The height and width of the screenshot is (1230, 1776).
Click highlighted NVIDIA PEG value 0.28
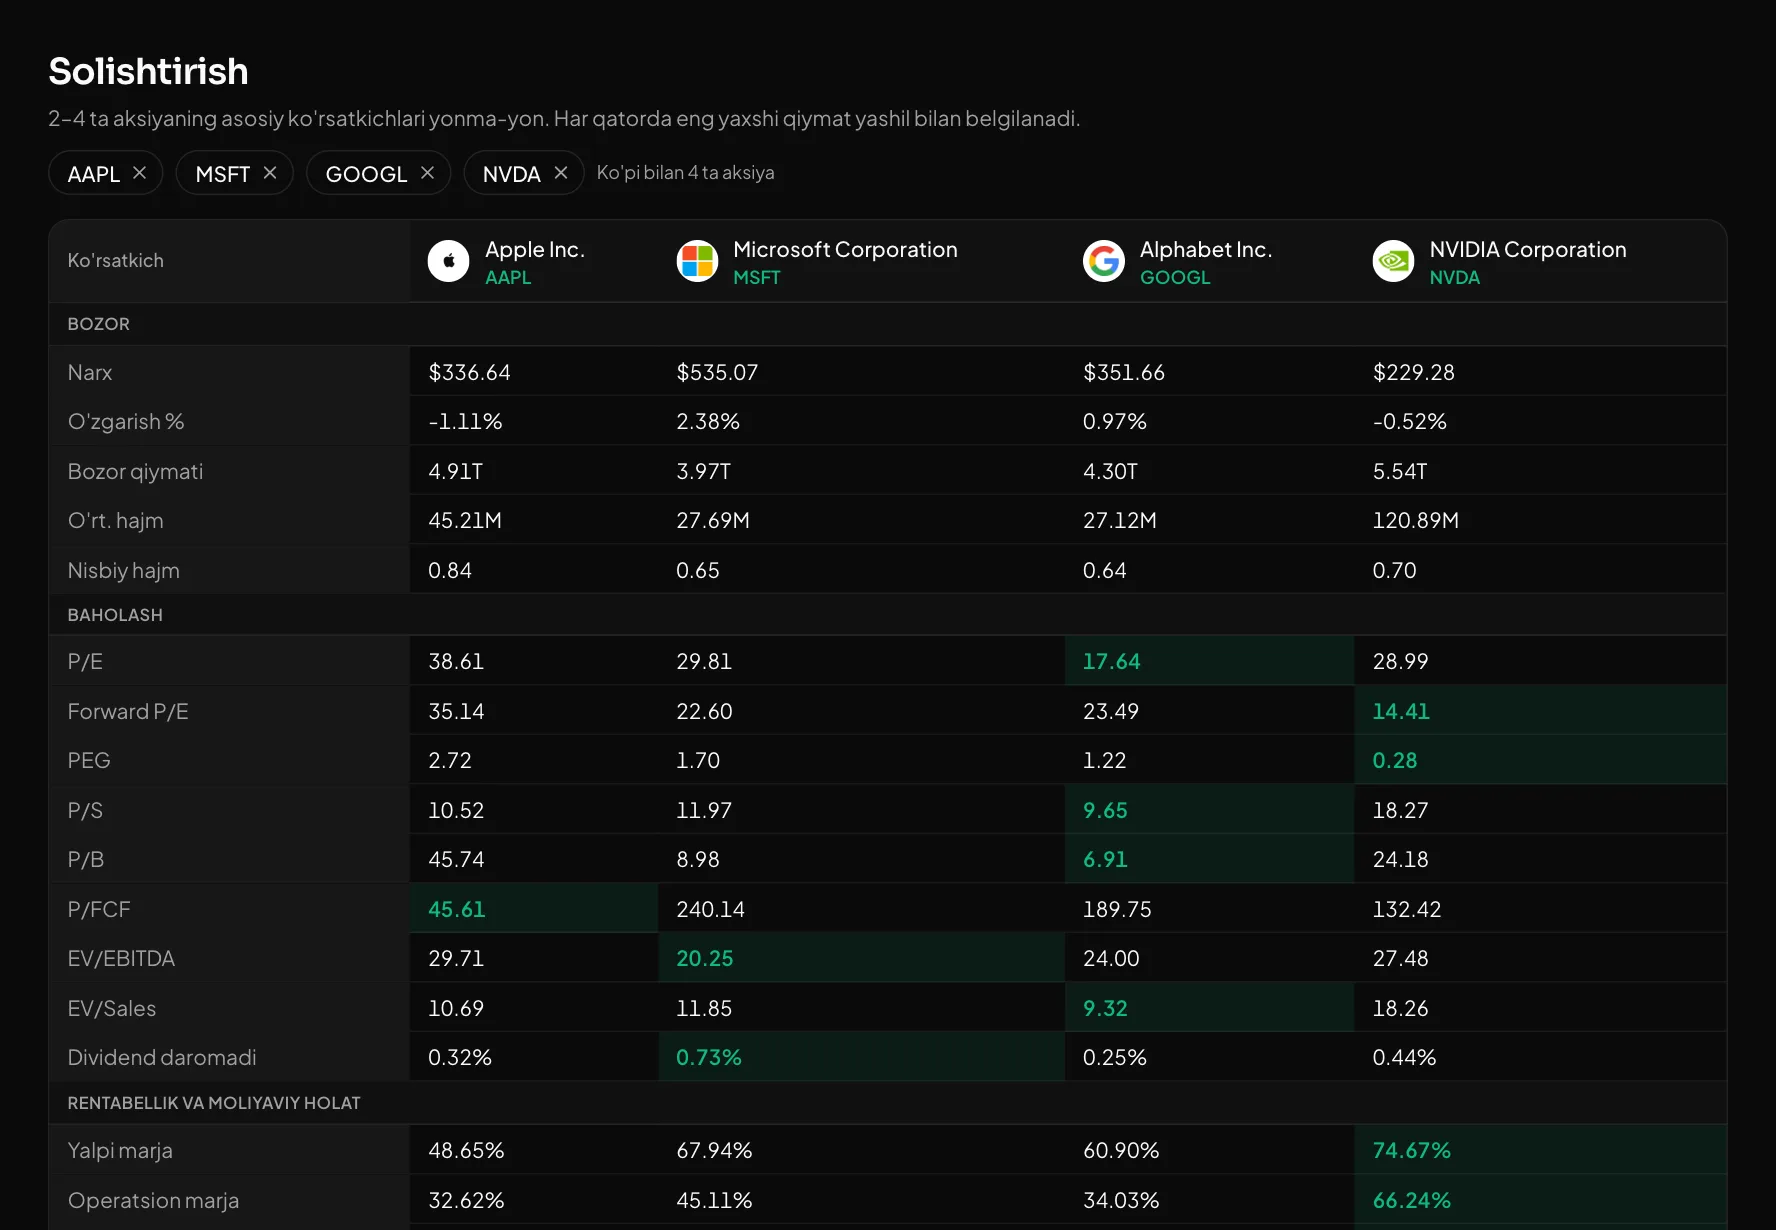1395,760
